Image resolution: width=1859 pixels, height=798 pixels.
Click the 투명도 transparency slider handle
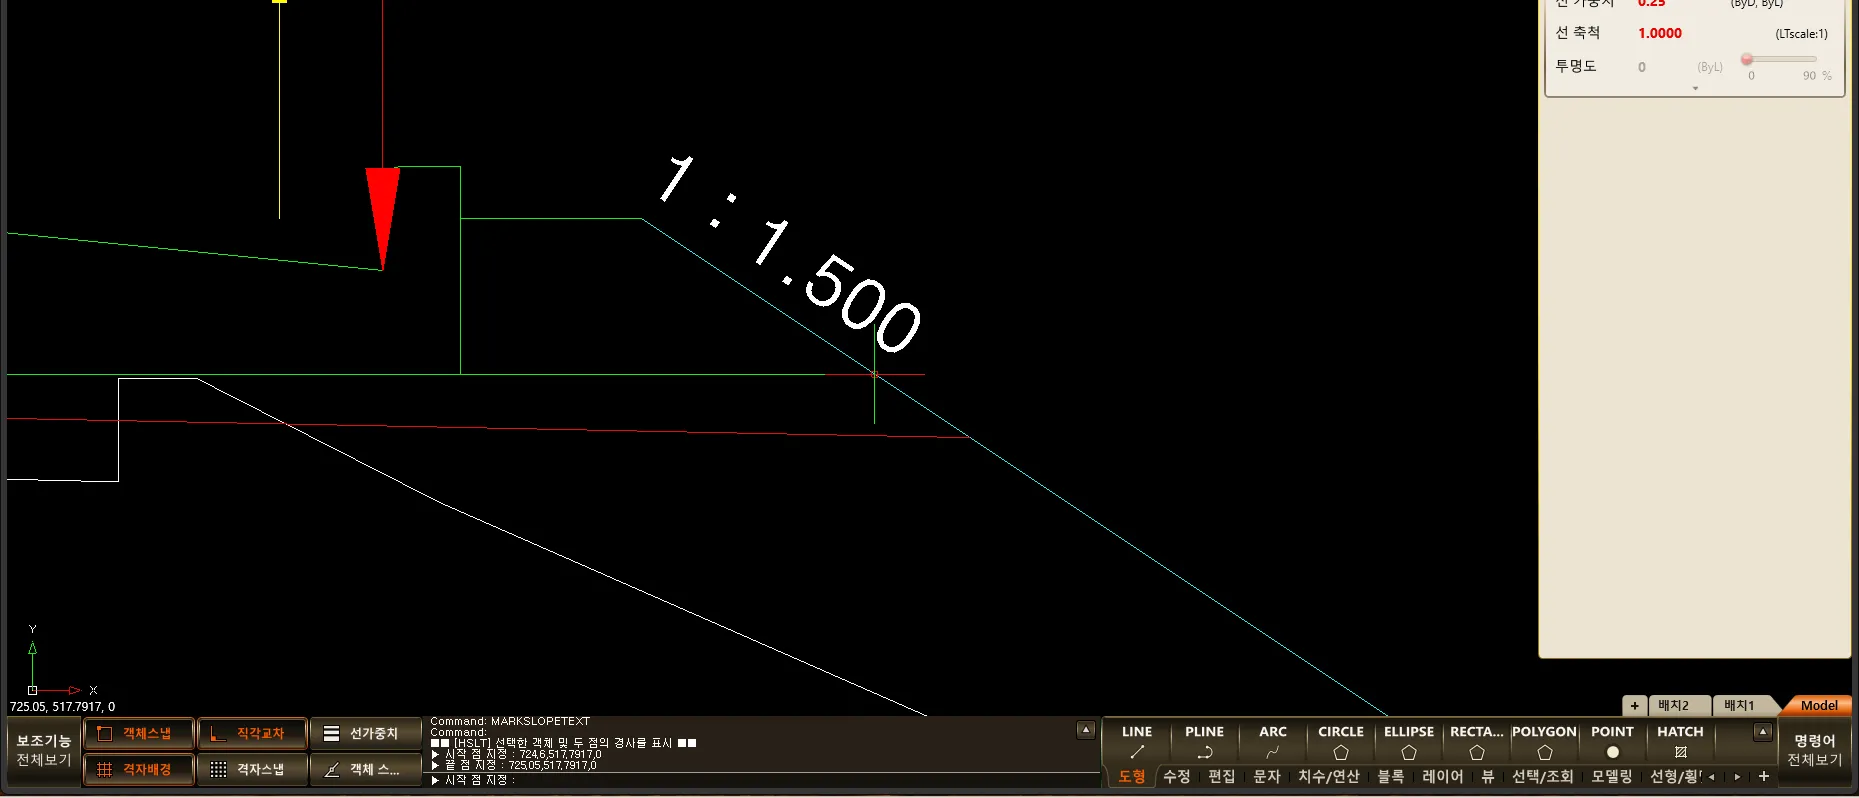1747,60
